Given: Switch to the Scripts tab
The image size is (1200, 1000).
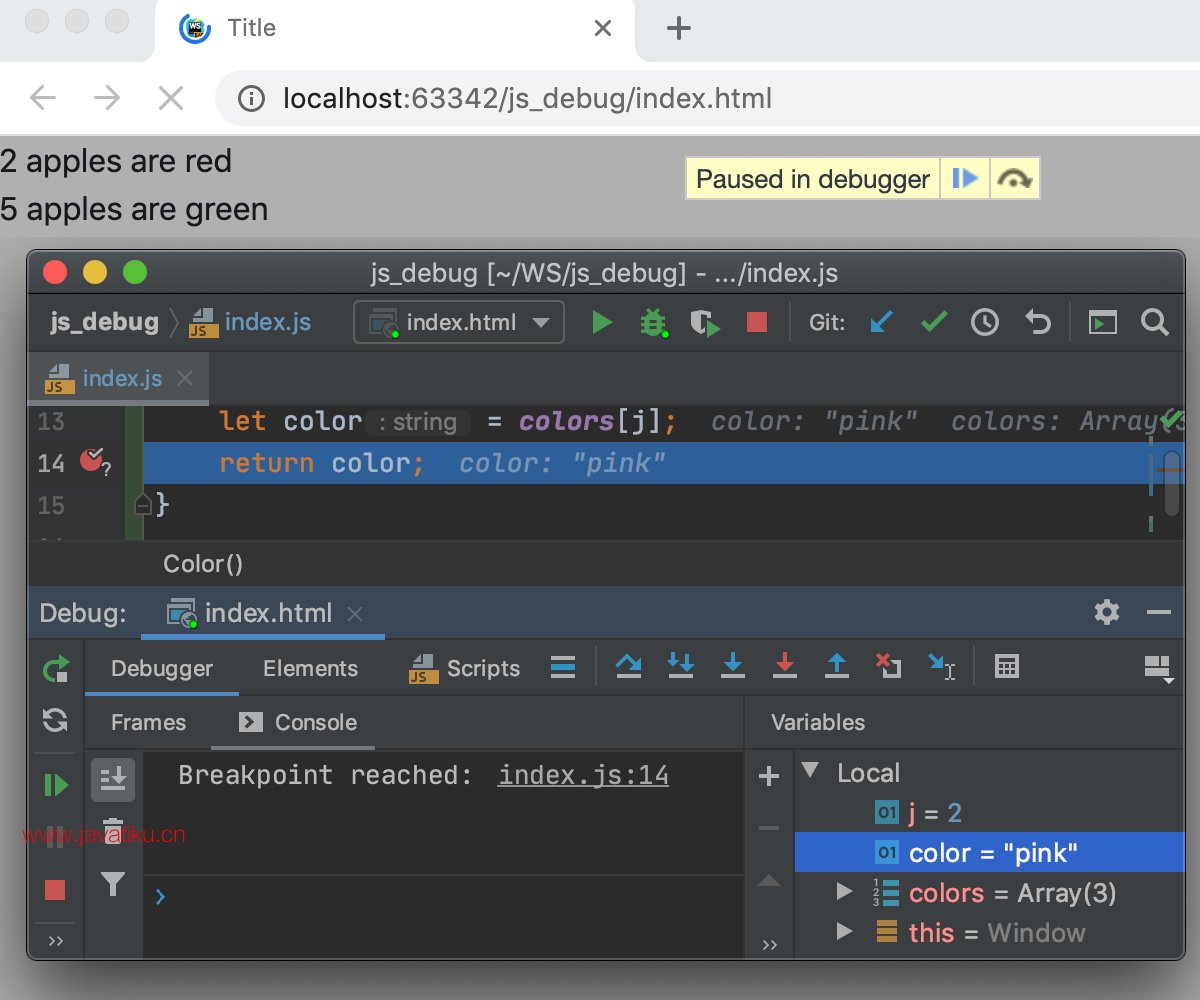Looking at the screenshot, I should (465, 669).
